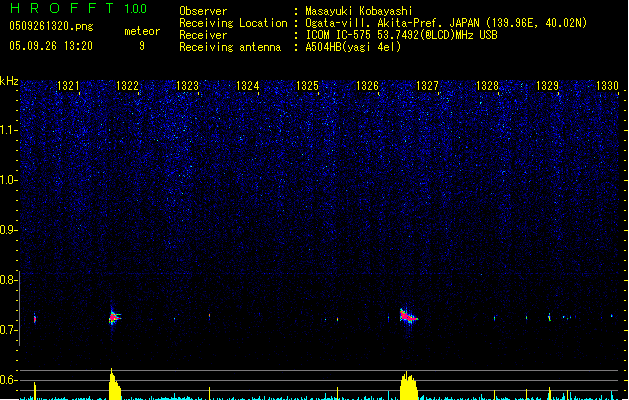Click the 0.6 kHz frequency label
Screen dimensions: 629x400
pyautogui.click(x=8, y=380)
